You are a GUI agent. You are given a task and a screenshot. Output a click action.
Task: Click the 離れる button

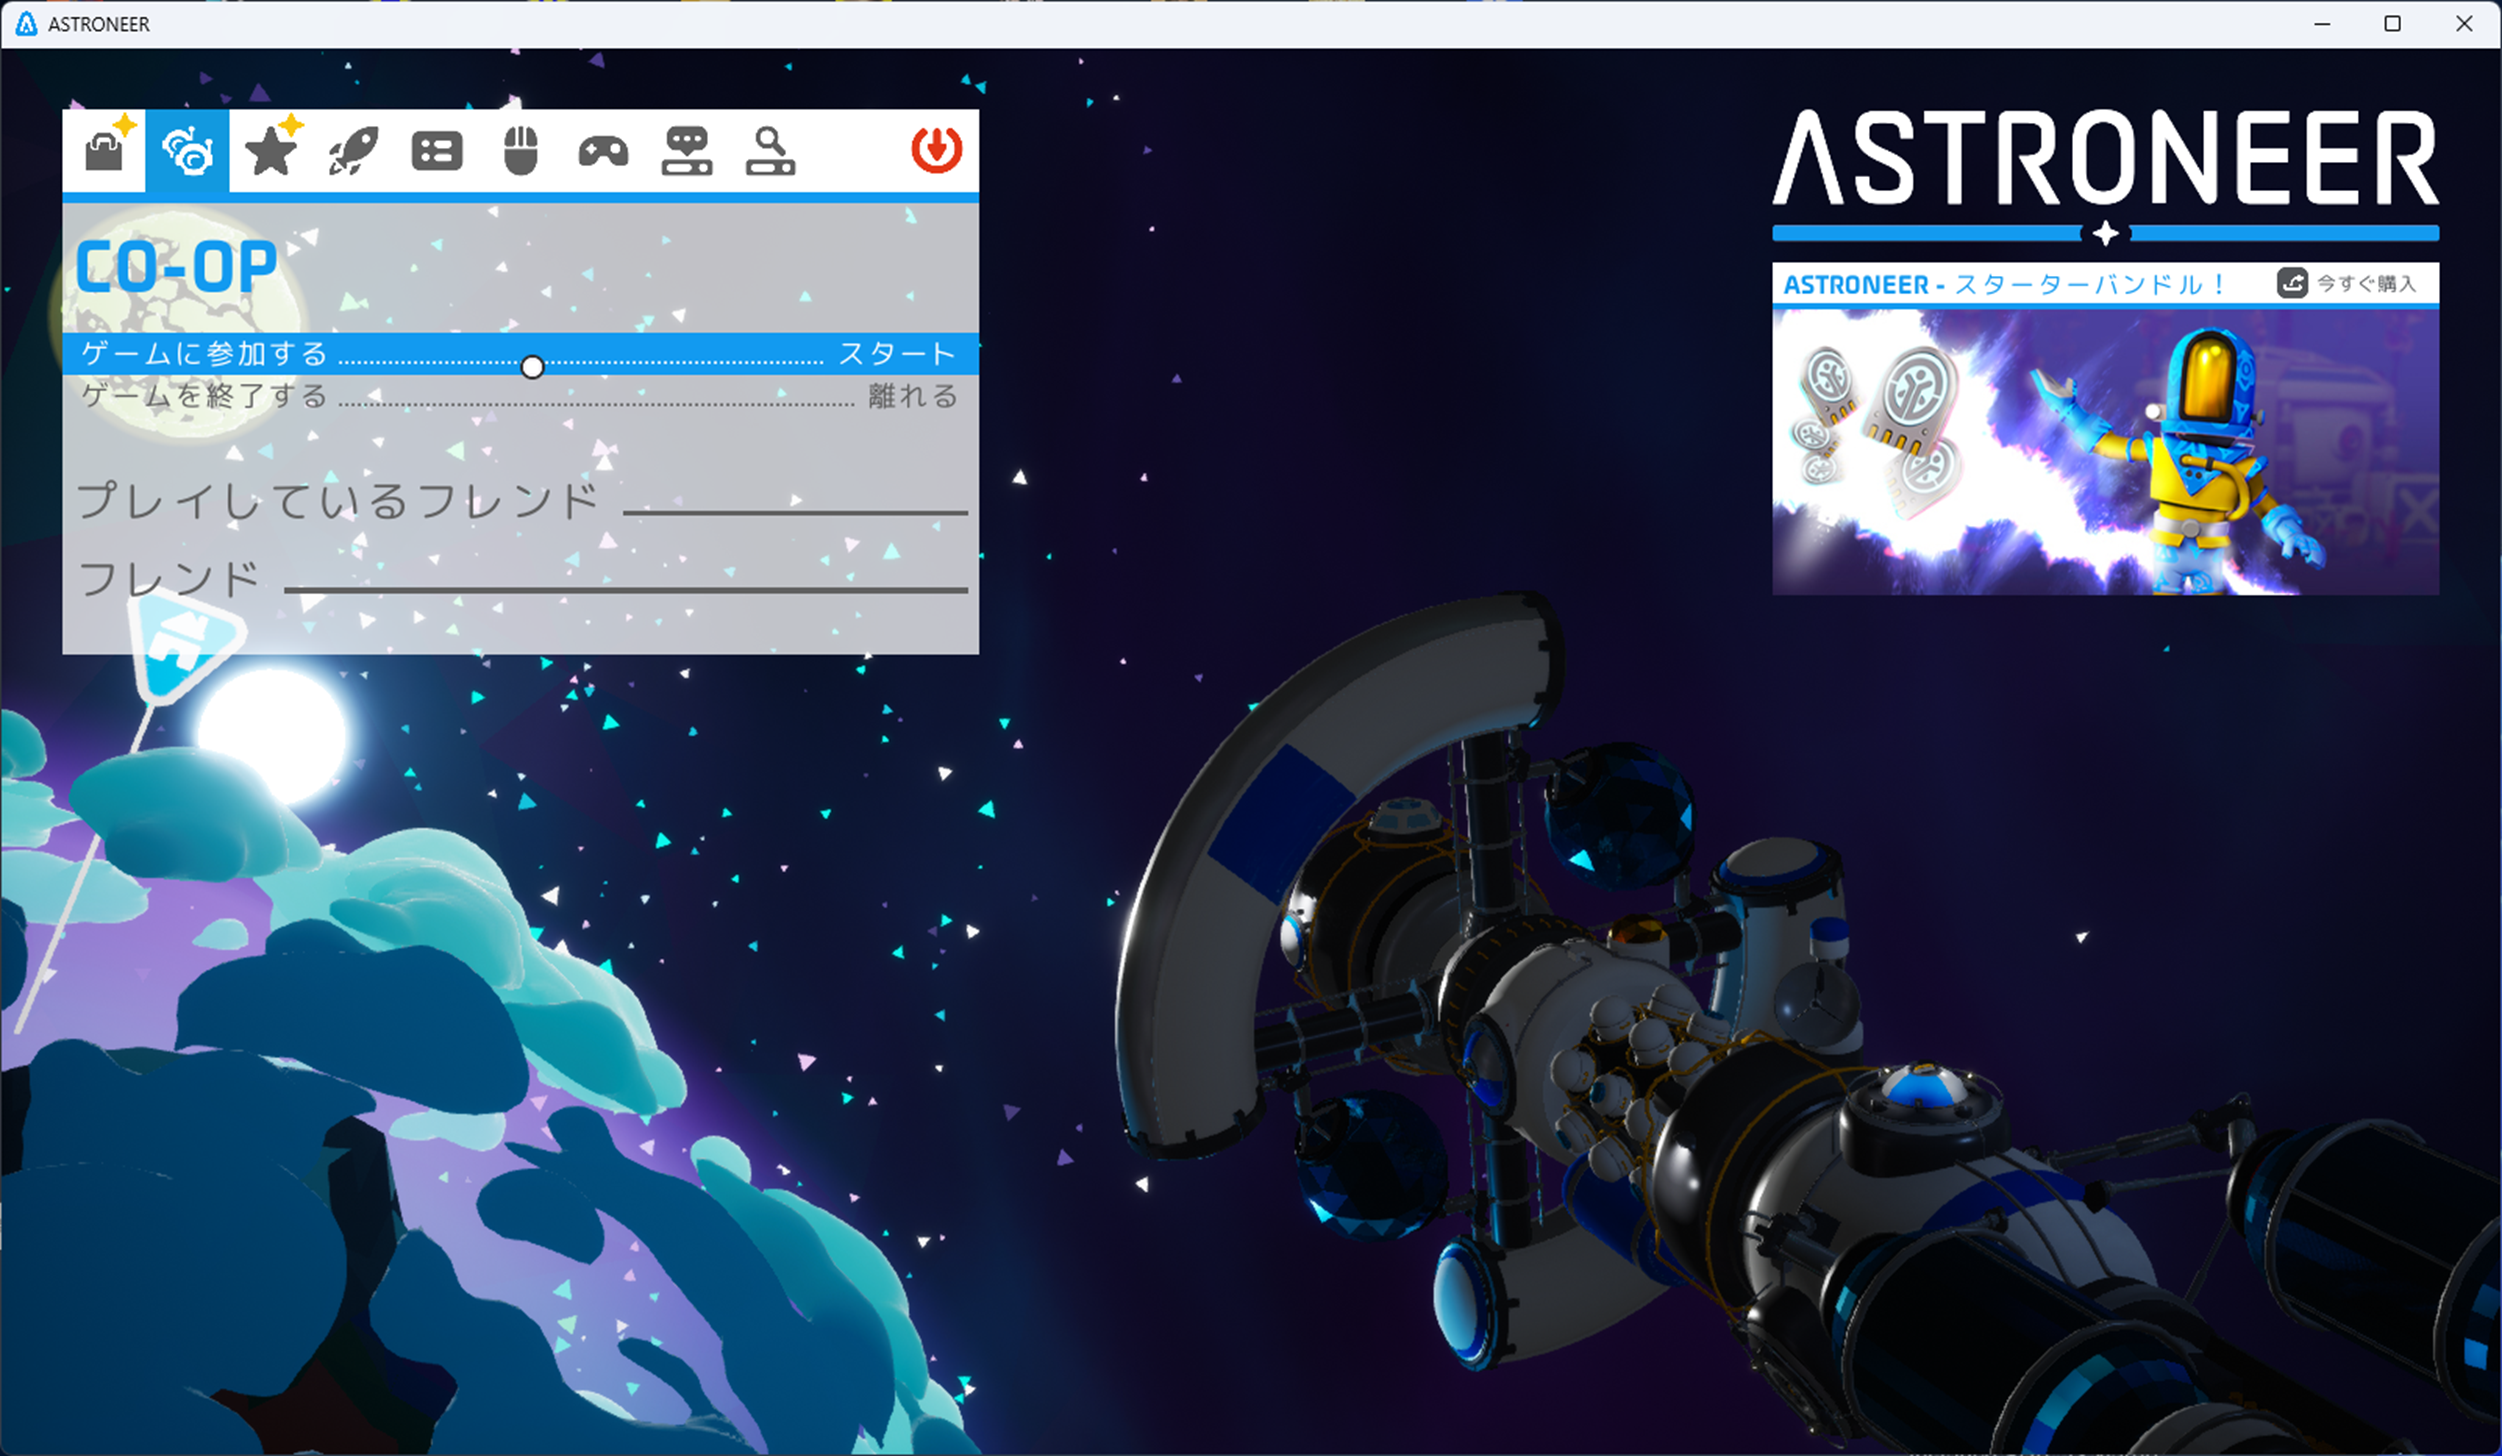(x=913, y=396)
